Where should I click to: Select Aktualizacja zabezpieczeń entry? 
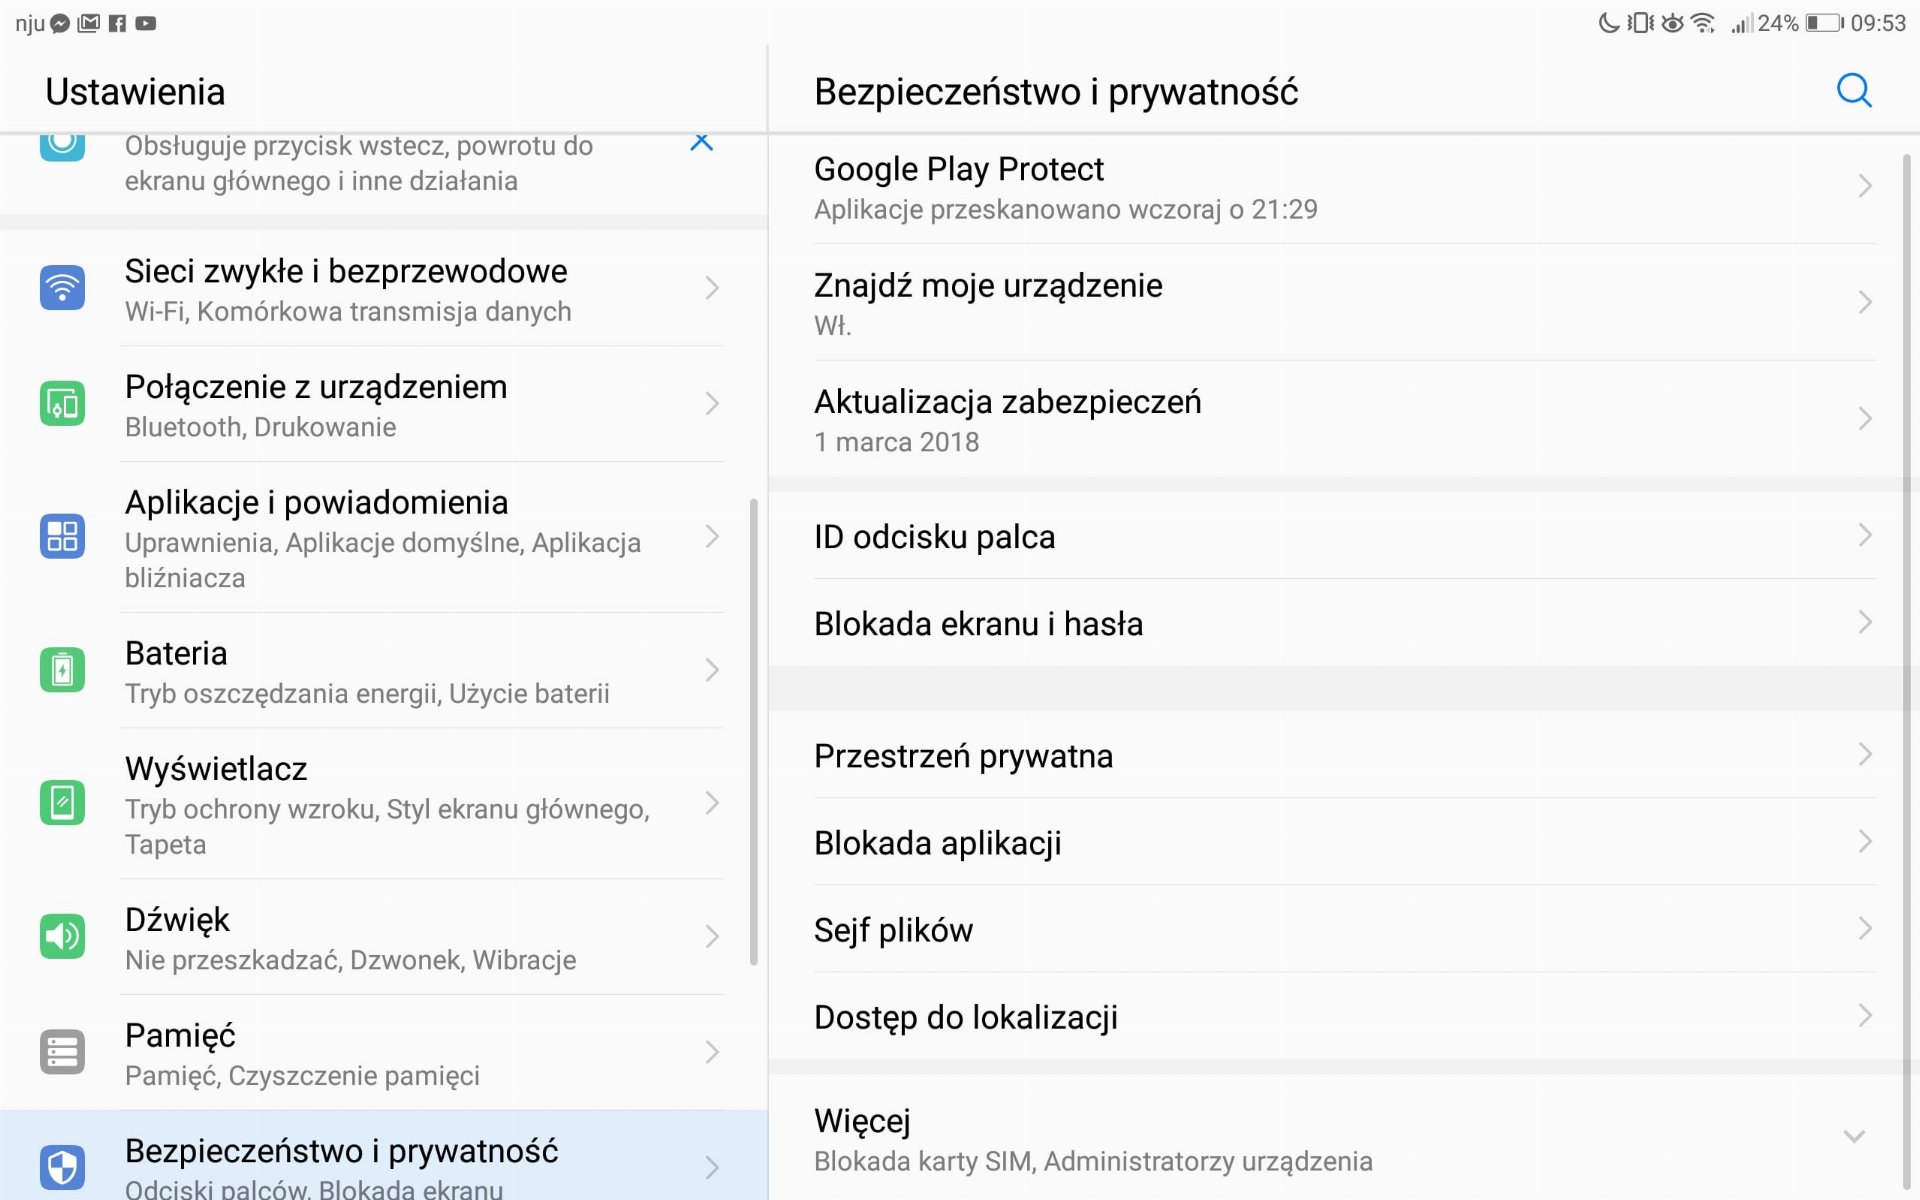(1344, 419)
